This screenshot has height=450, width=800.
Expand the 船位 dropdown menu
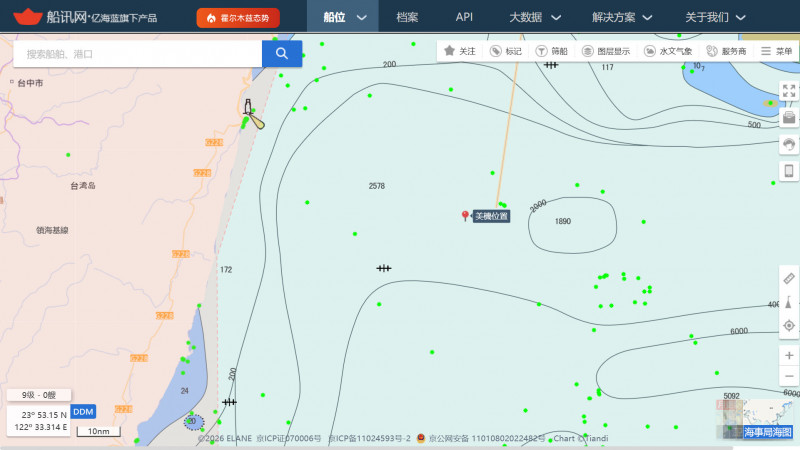pos(344,17)
